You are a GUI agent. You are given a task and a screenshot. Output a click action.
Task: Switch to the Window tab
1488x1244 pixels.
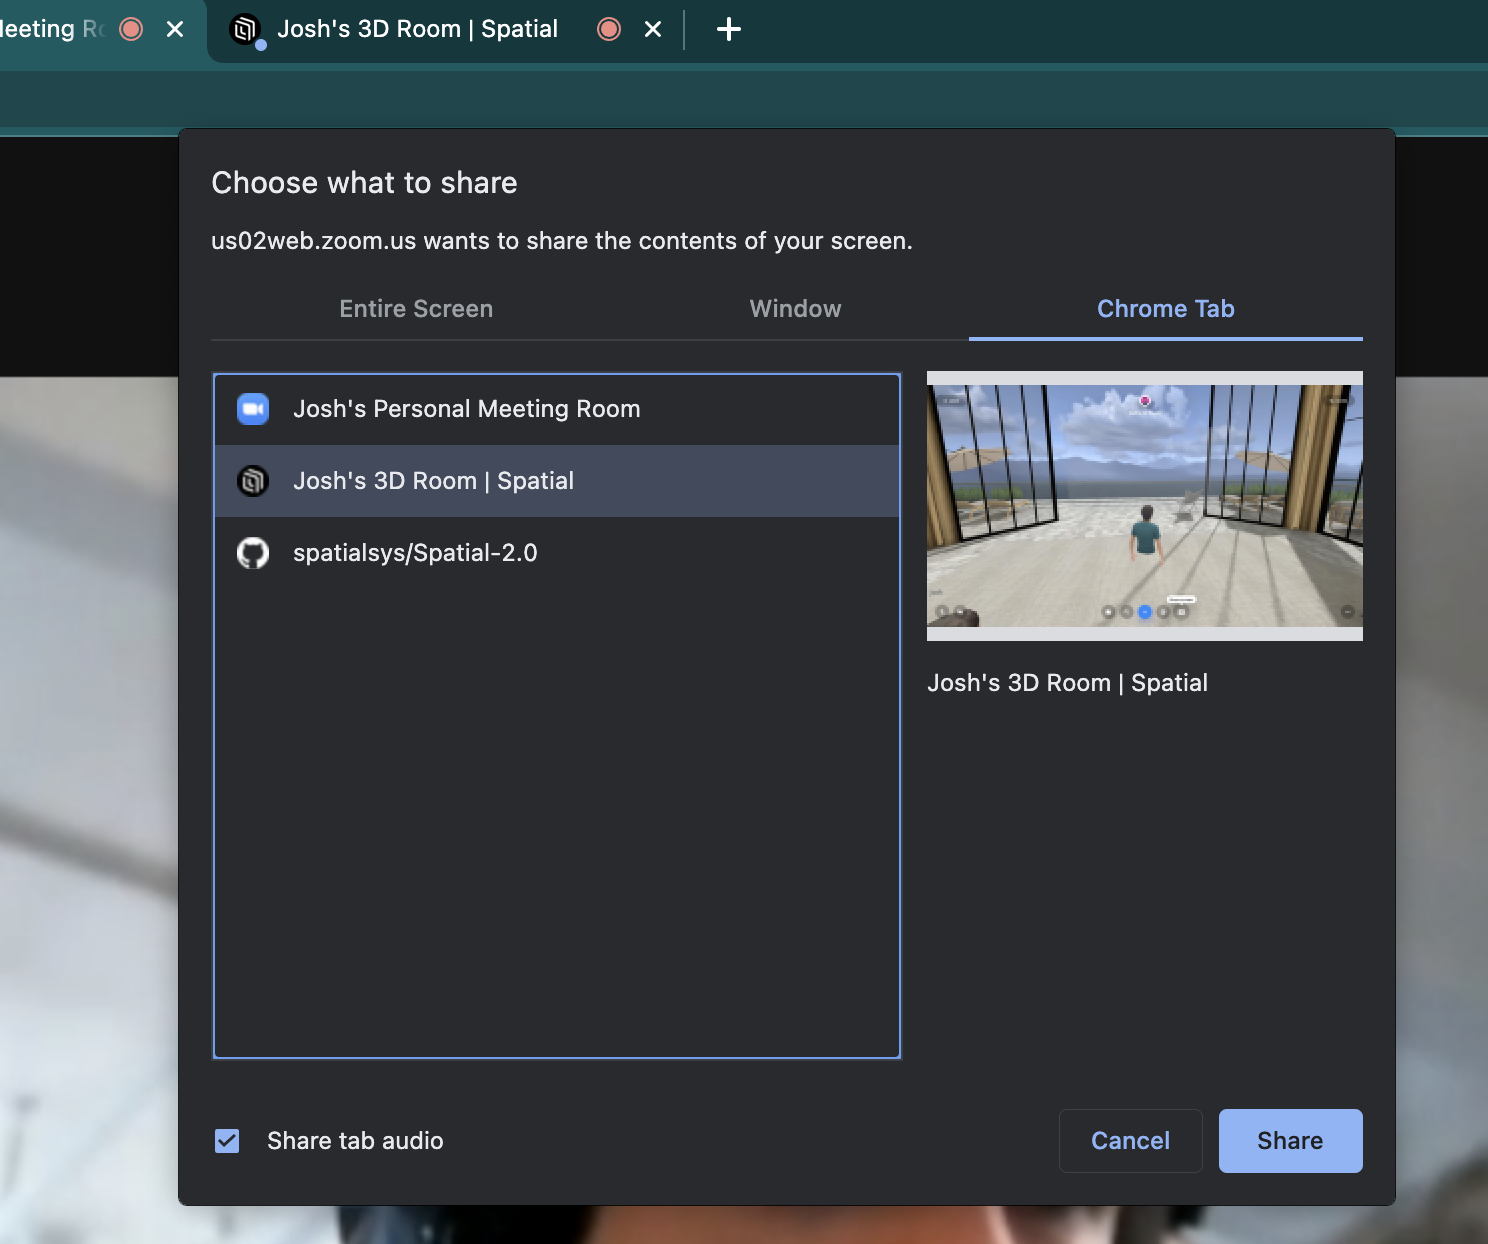(x=796, y=309)
